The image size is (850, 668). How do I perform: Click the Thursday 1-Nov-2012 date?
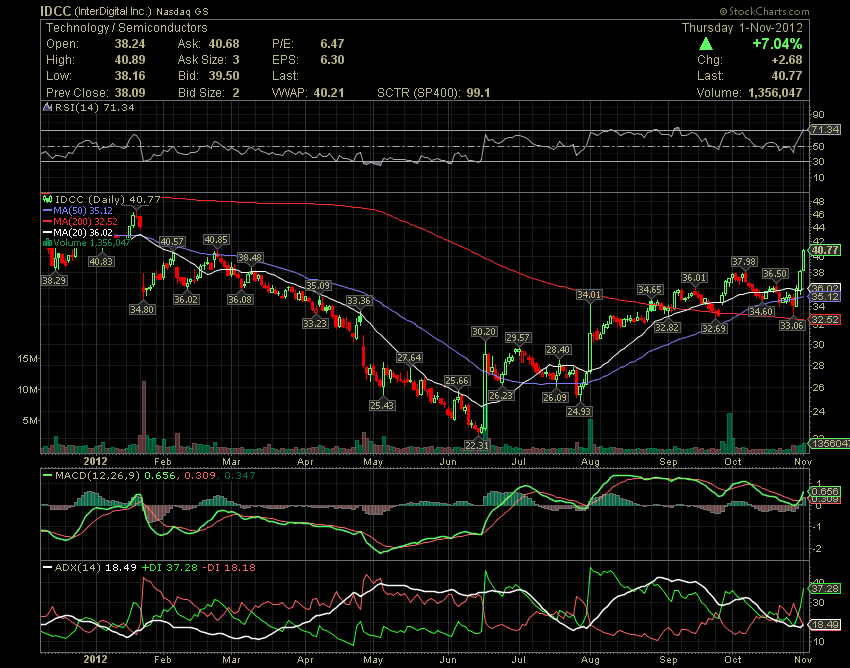click(742, 28)
